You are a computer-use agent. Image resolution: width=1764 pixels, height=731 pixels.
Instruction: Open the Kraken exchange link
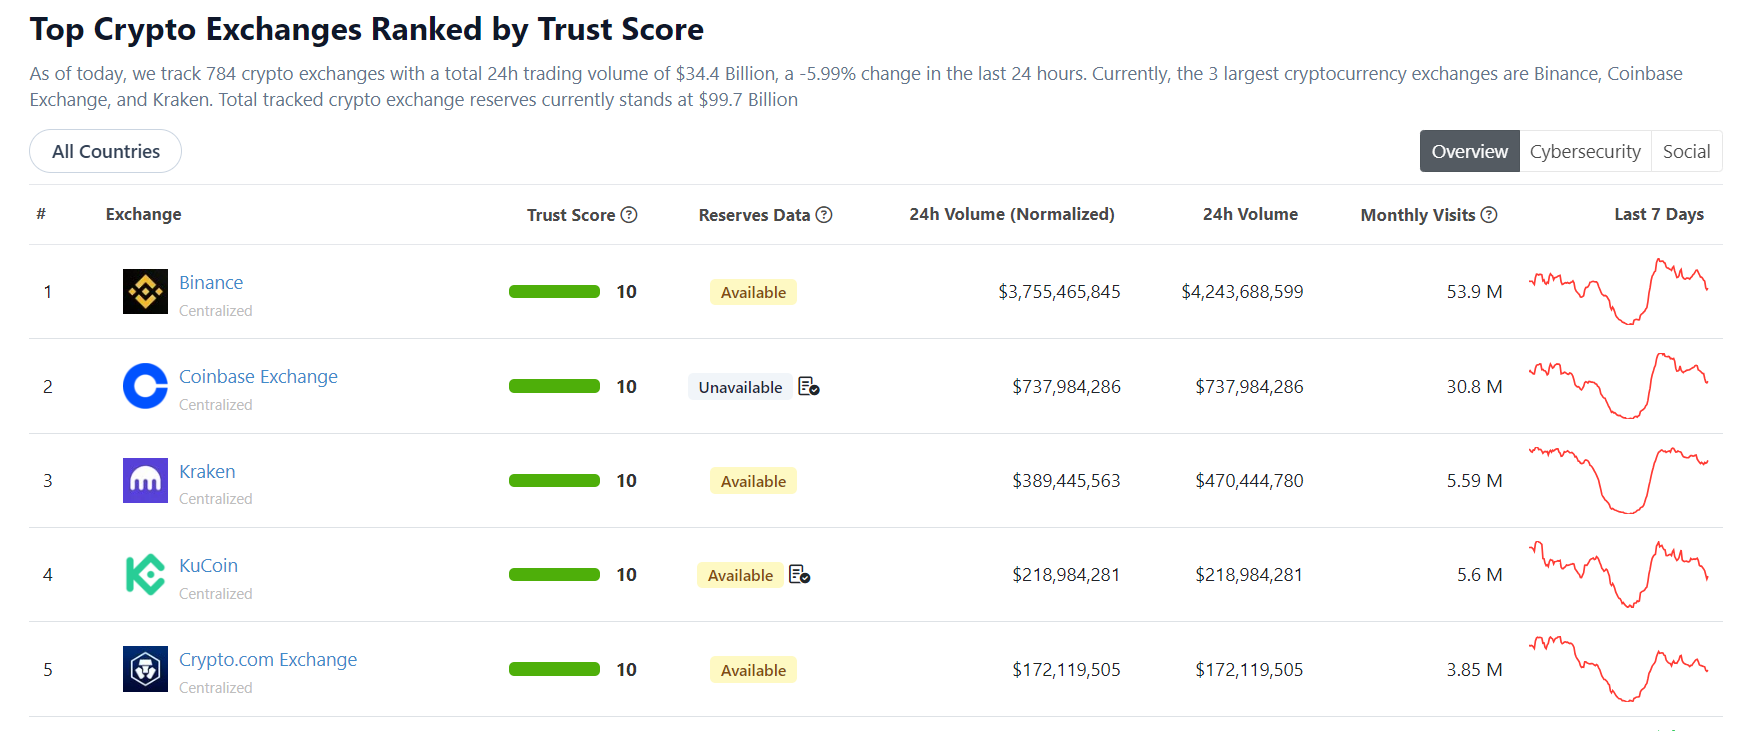point(207,471)
